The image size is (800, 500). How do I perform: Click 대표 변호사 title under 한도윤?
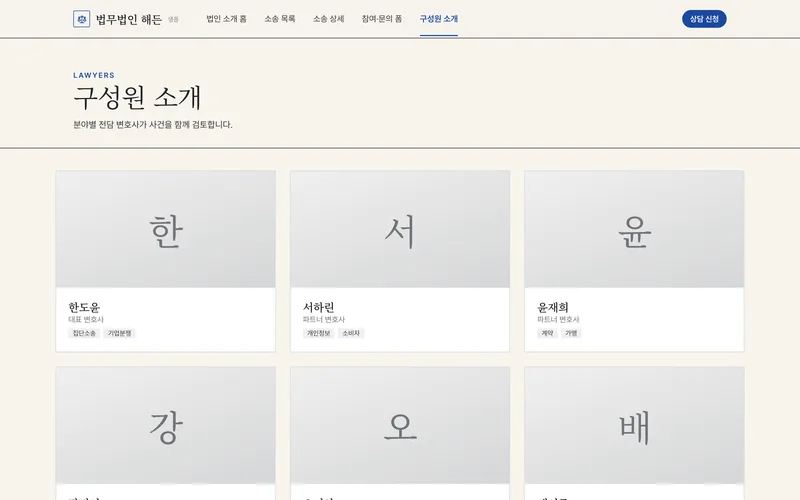coord(86,319)
